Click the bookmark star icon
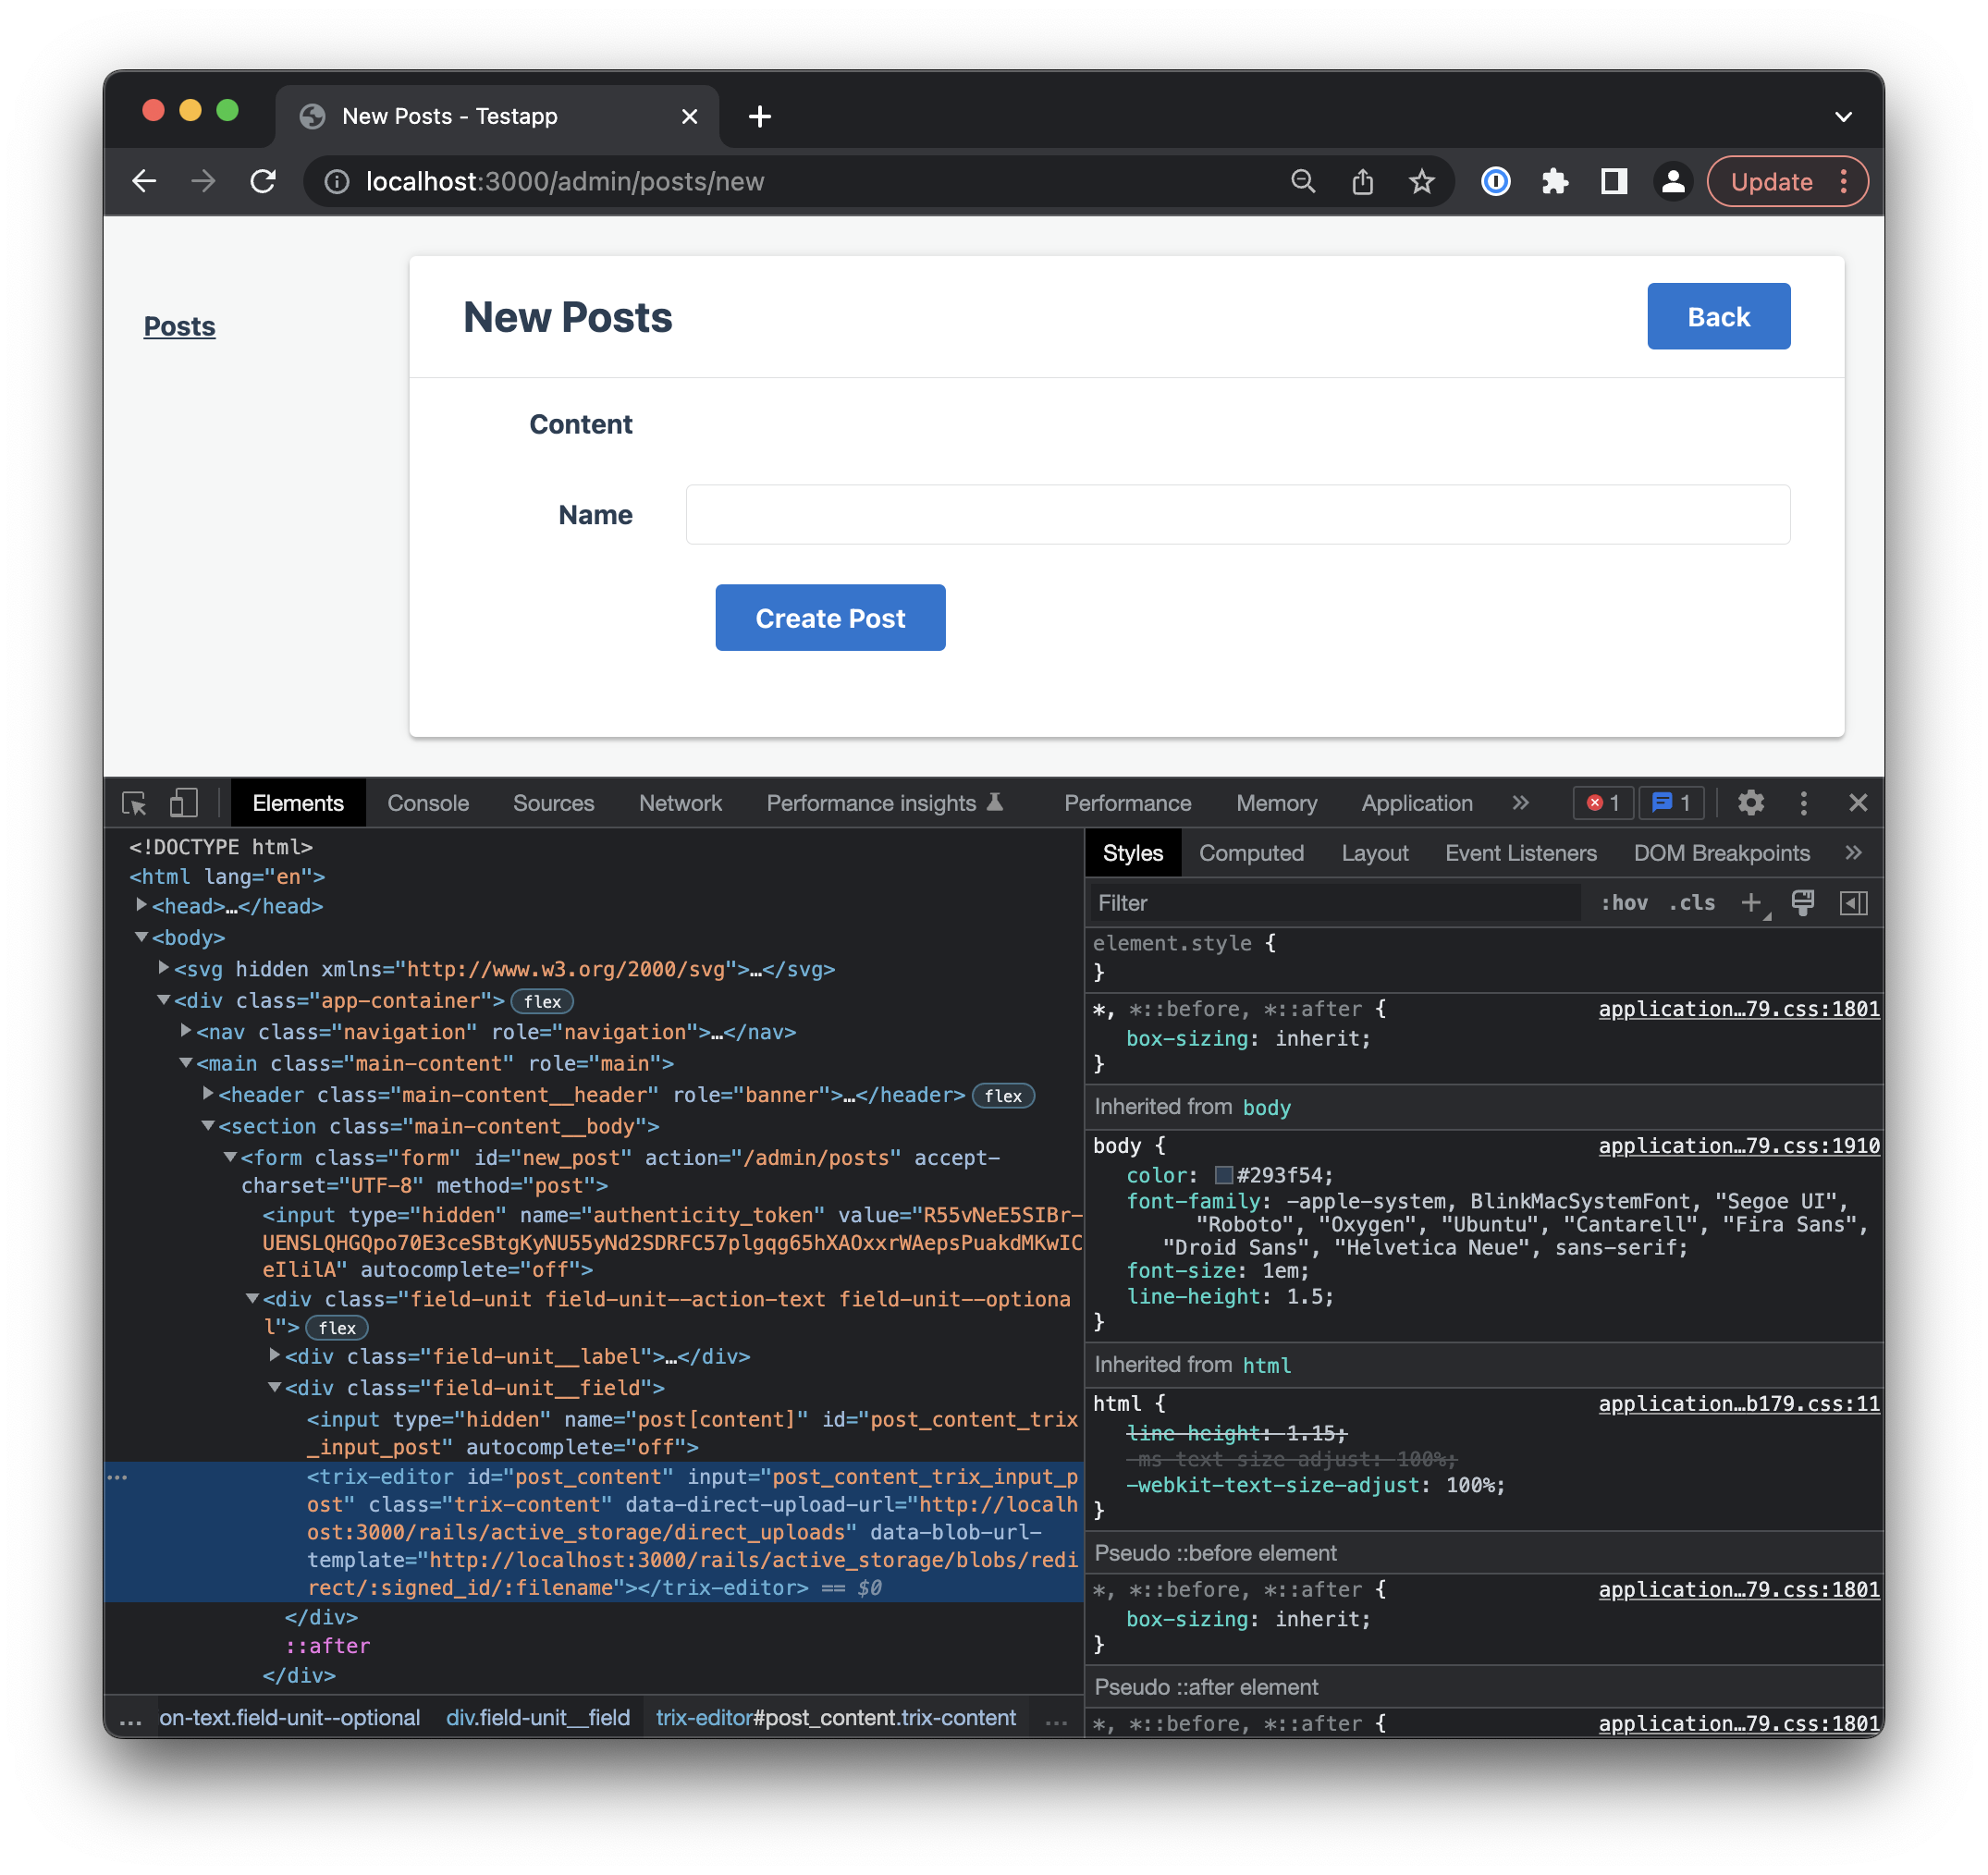Viewport: 1988px width, 1875px height. pos(1421,181)
